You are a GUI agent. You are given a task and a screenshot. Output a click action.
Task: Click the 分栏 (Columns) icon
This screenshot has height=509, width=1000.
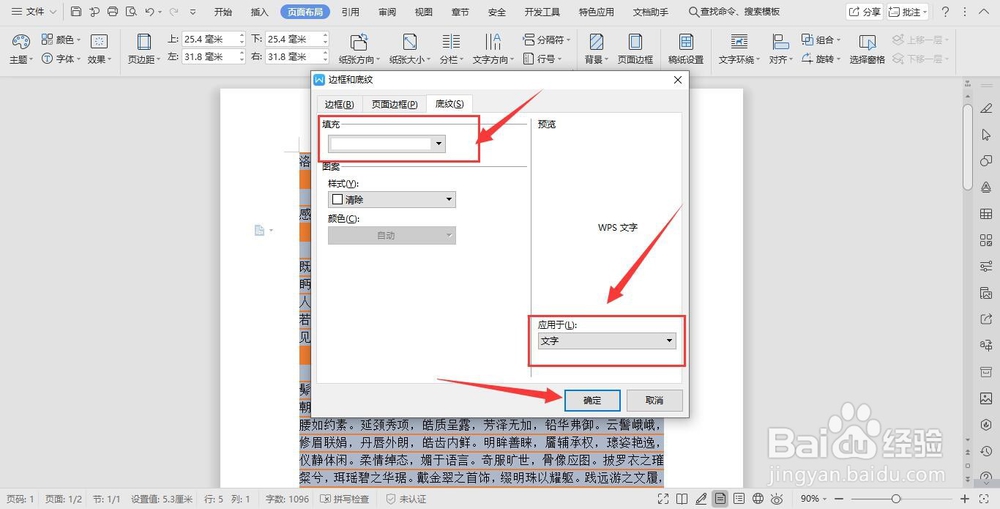point(451,42)
